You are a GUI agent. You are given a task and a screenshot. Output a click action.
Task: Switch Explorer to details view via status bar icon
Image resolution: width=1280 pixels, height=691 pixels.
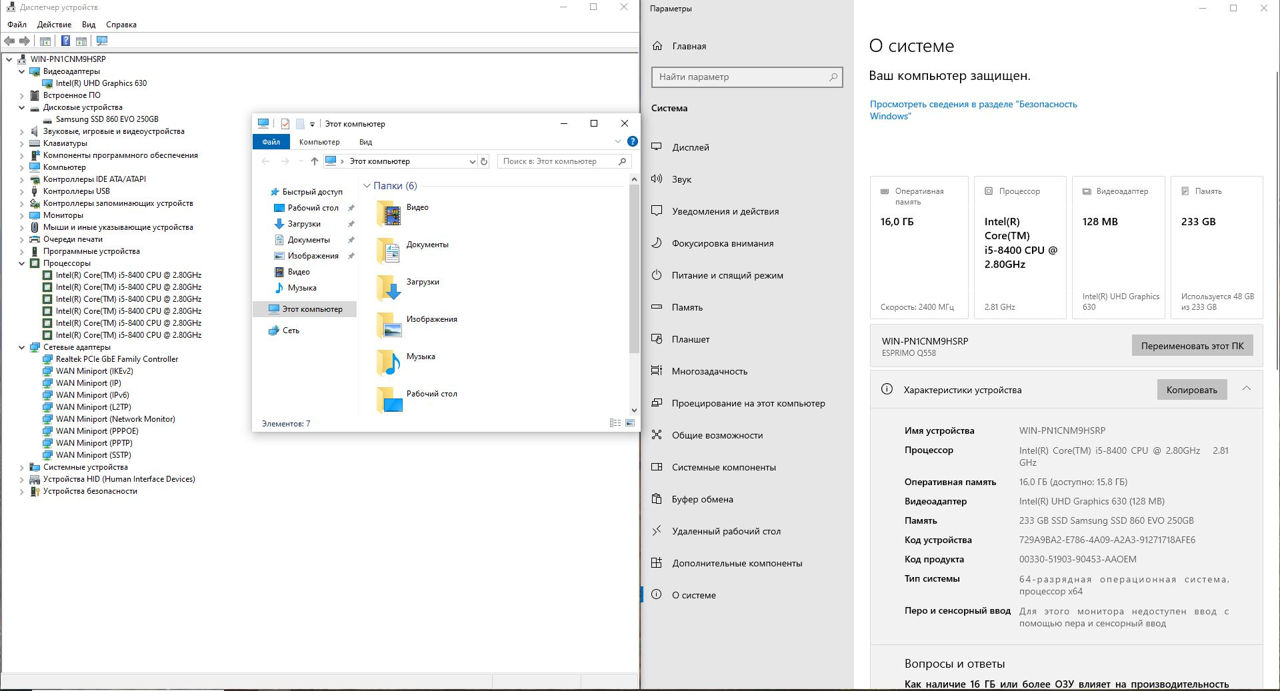tap(615, 424)
